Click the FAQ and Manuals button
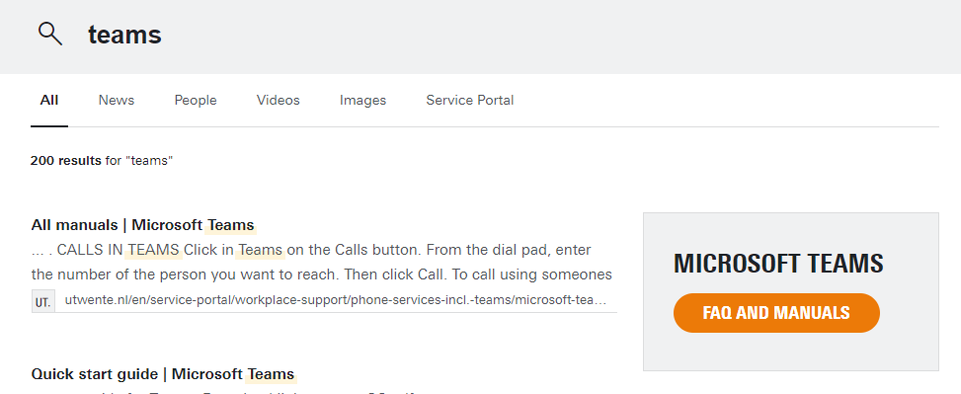 pyautogui.click(x=777, y=313)
